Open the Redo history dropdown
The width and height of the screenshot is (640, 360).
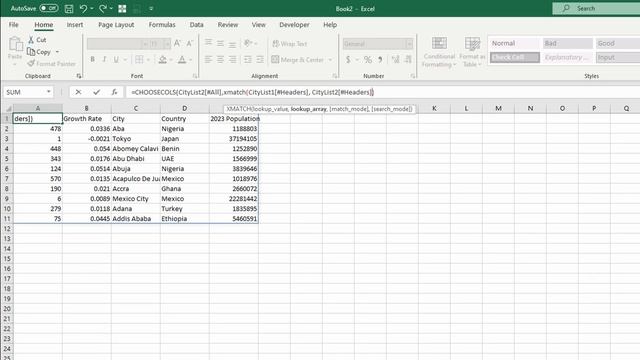point(111,9)
